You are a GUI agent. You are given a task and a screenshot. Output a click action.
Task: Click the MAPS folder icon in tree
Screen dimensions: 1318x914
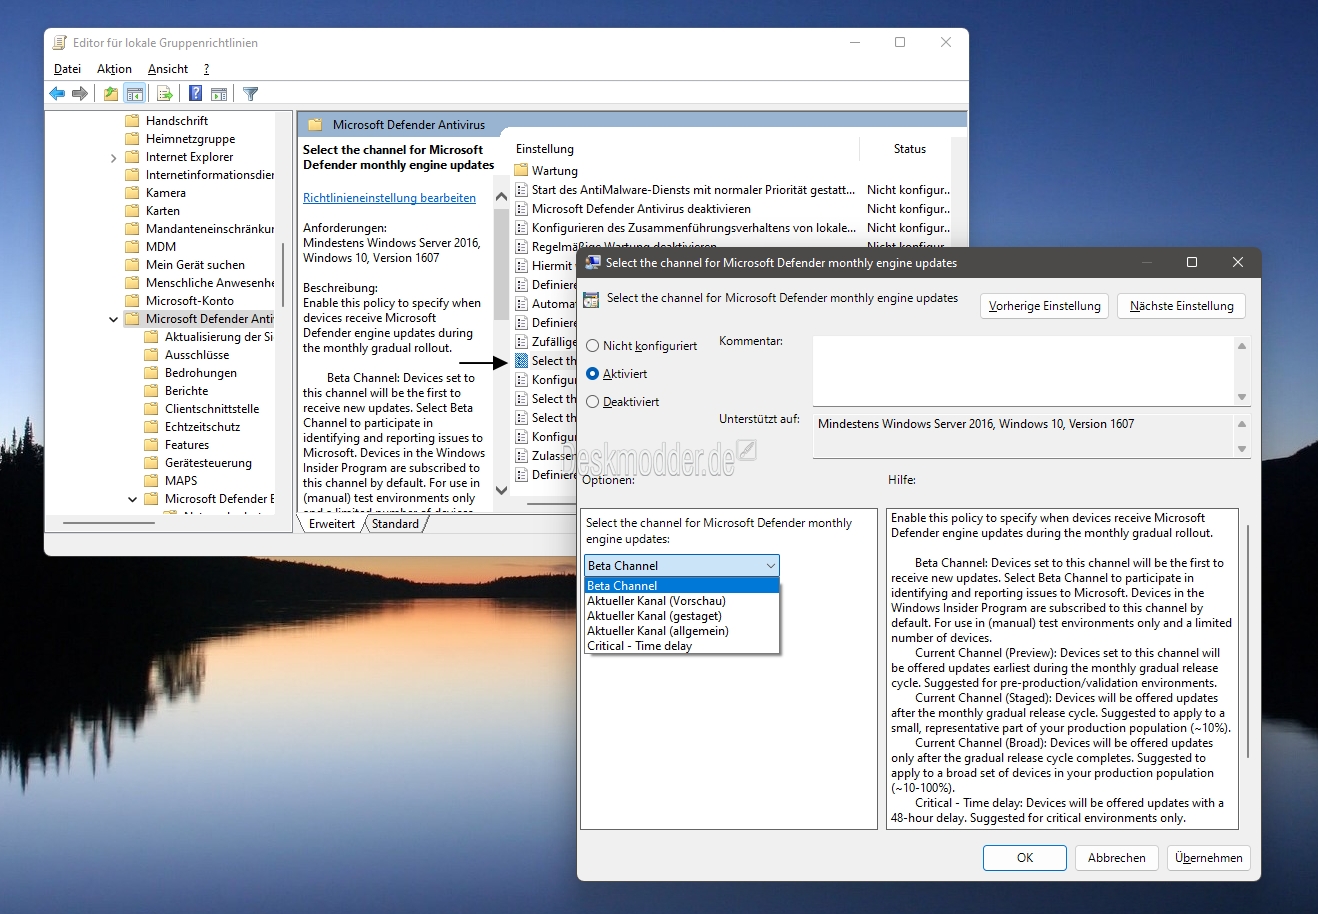coord(151,481)
